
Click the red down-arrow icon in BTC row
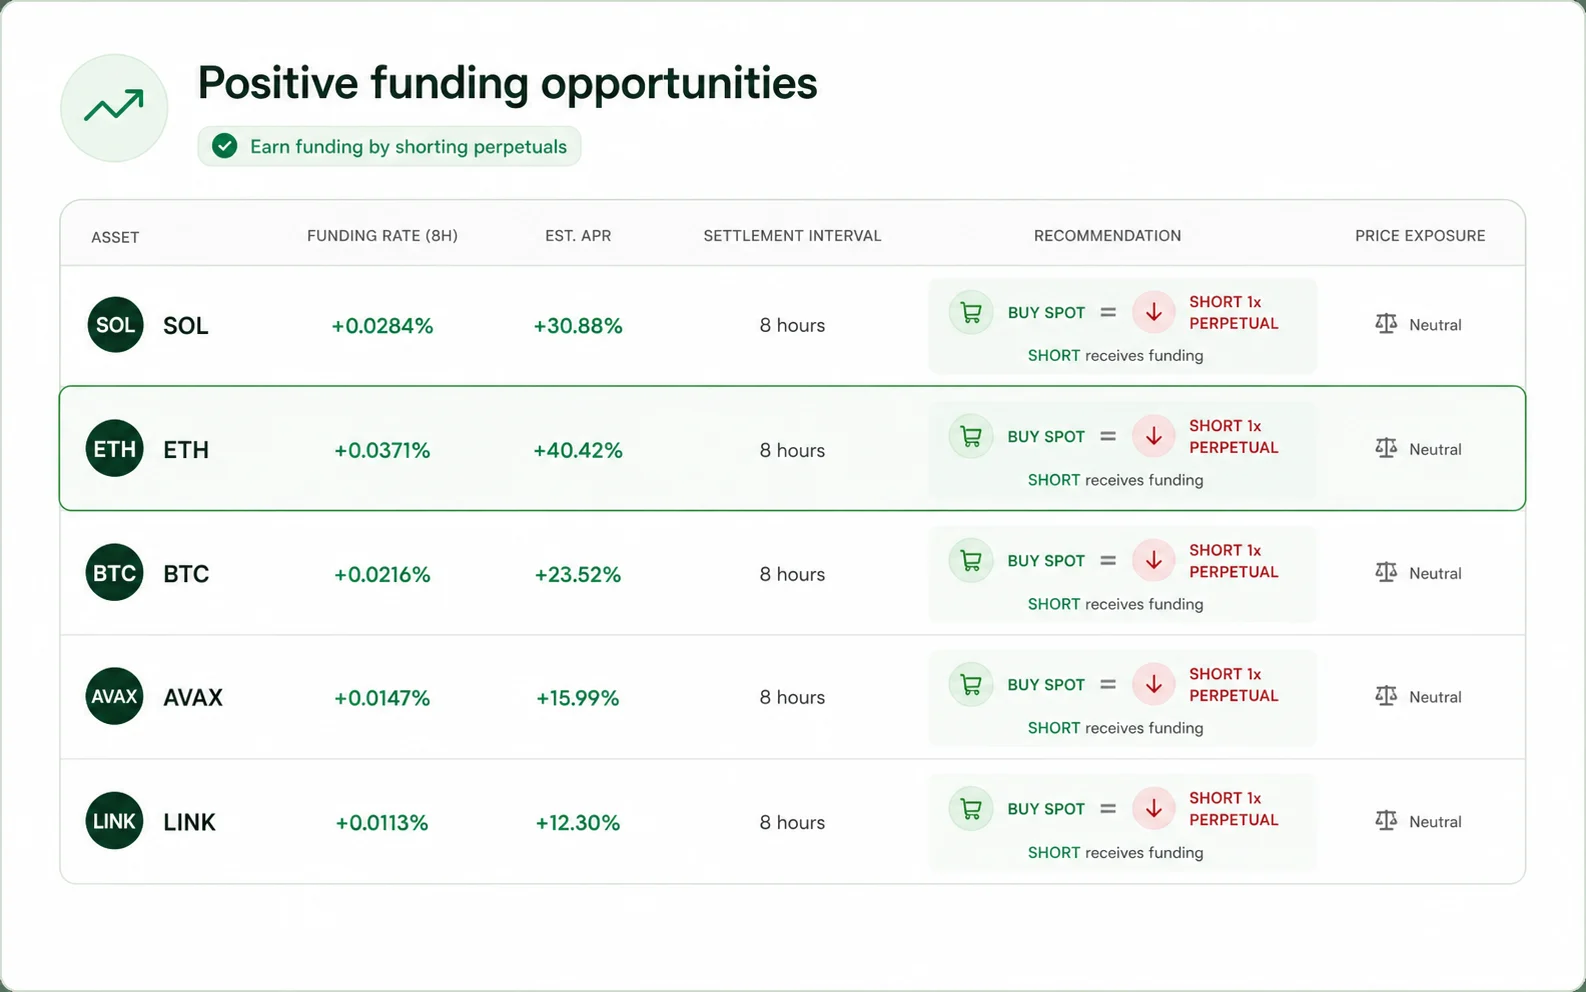[x=1154, y=560]
